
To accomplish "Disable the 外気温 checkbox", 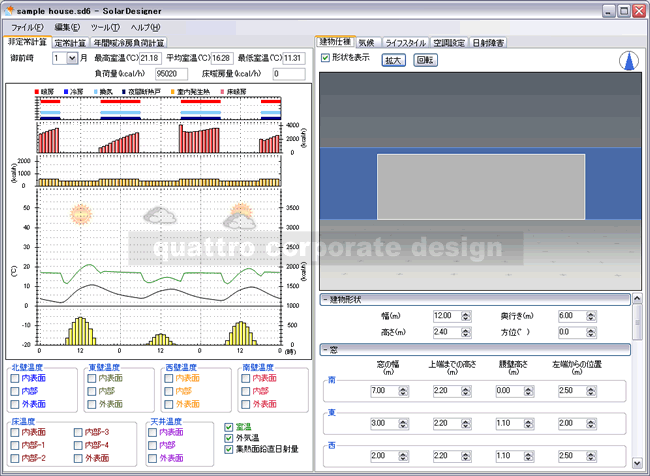I will pyautogui.click(x=229, y=438).
